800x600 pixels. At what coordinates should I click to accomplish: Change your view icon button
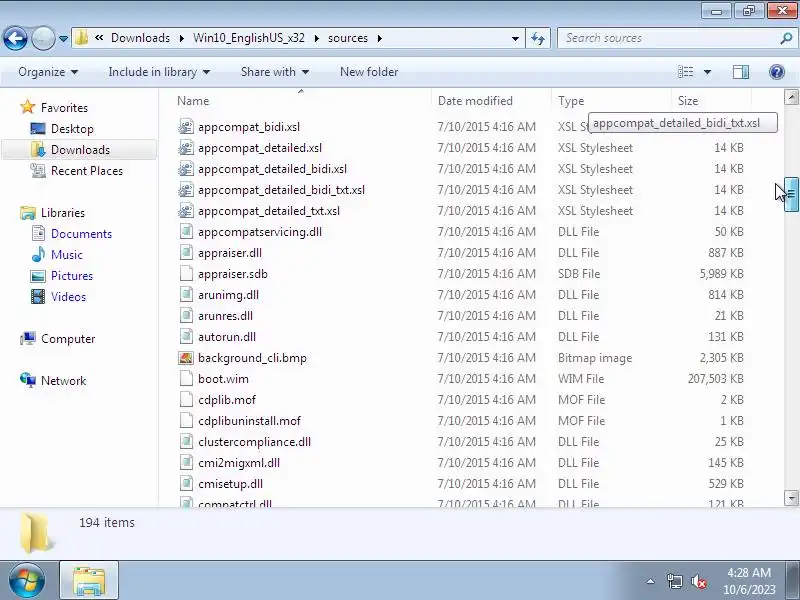pyautogui.click(x=685, y=72)
